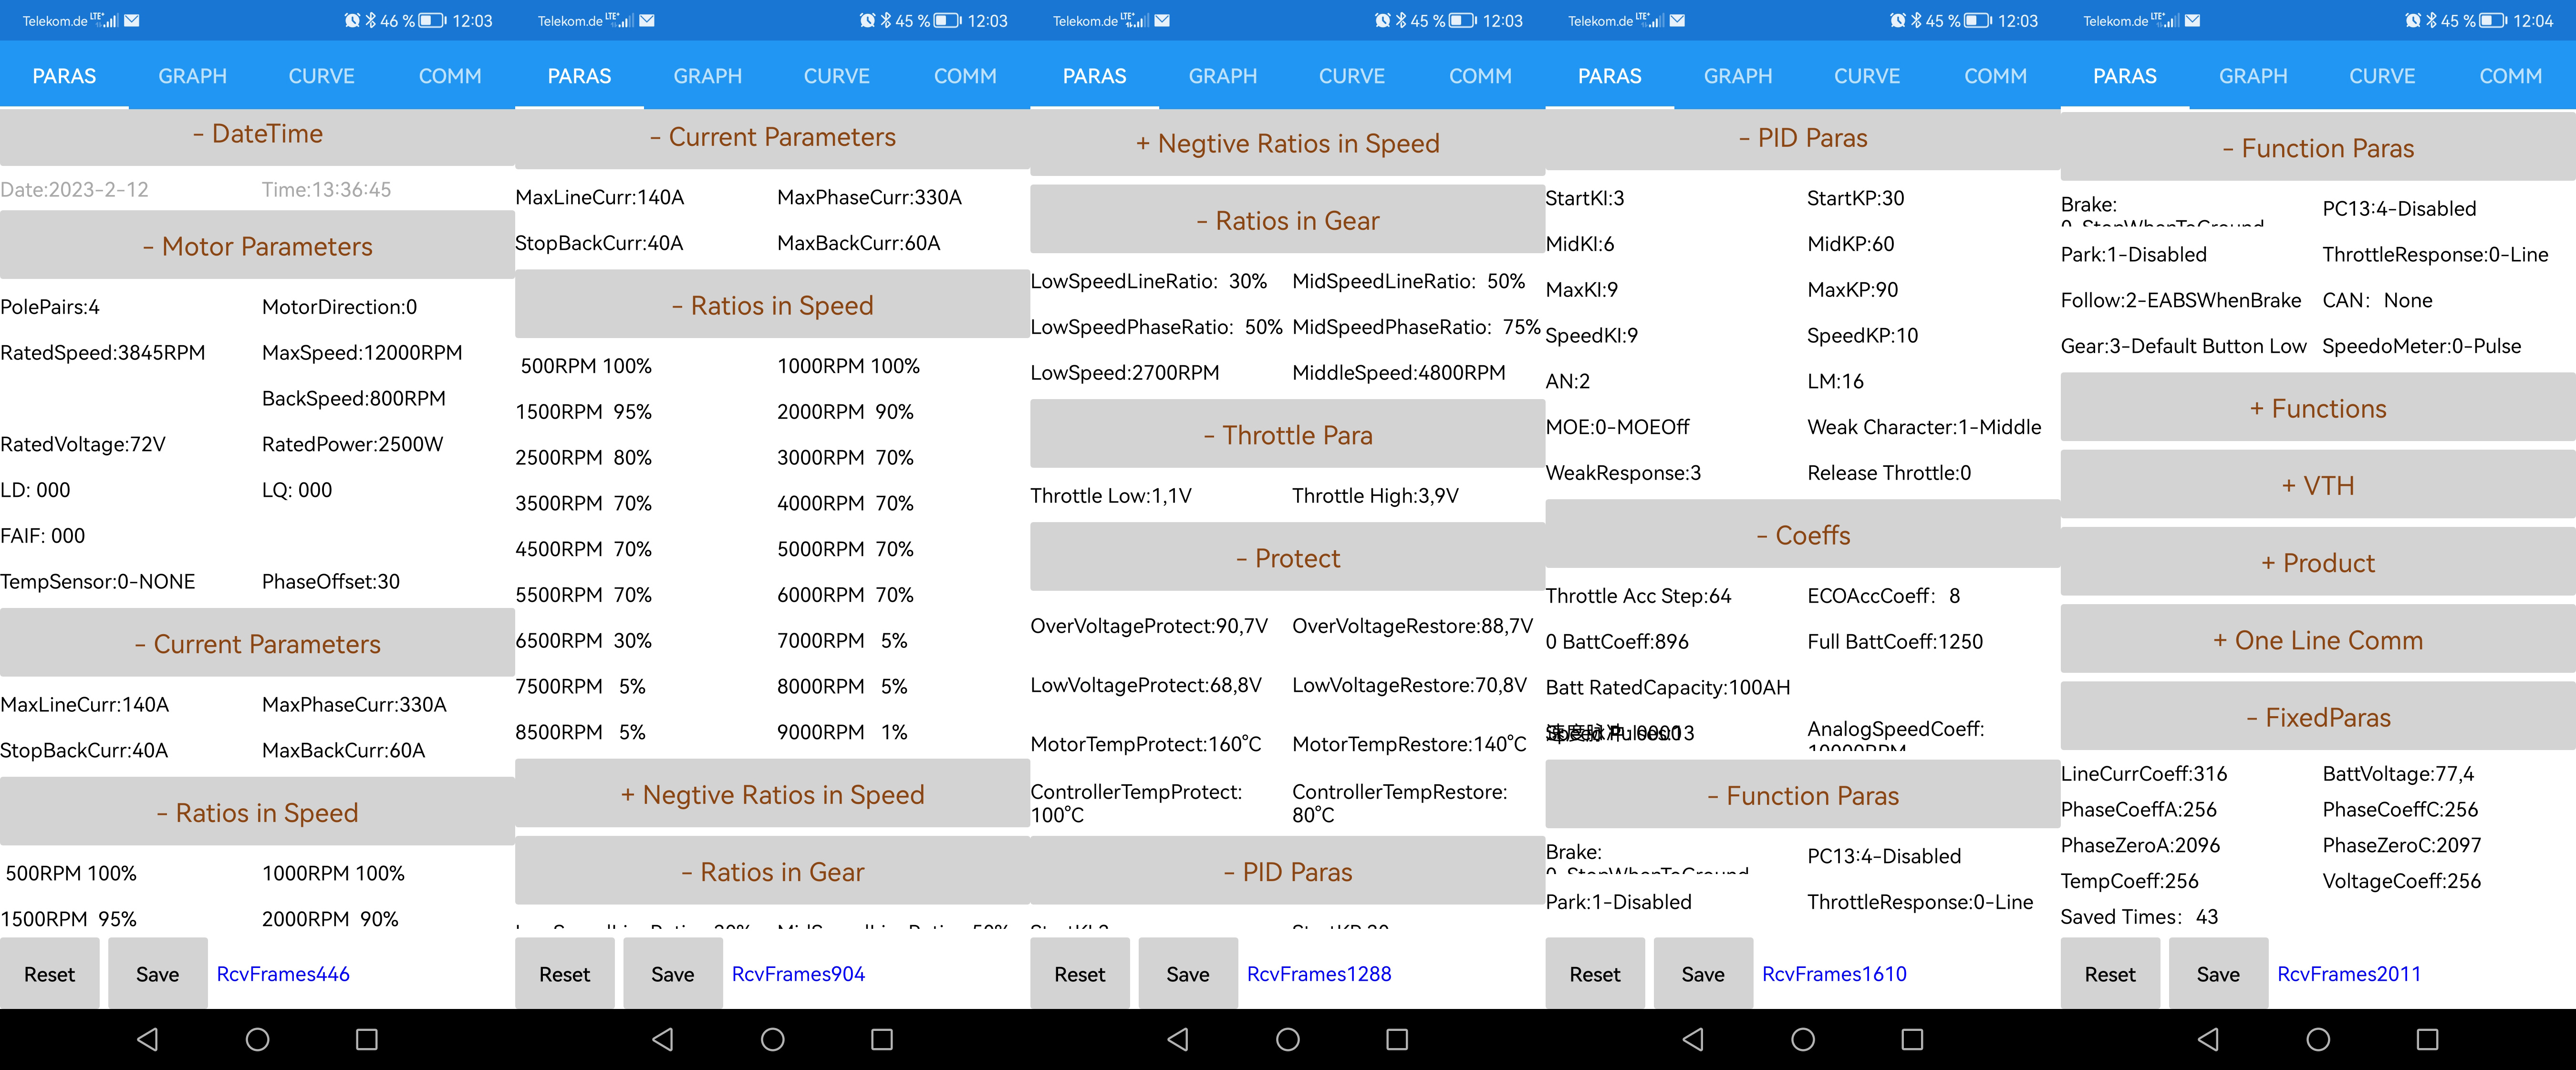Tap the battery icon beside 46 %

point(432,20)
